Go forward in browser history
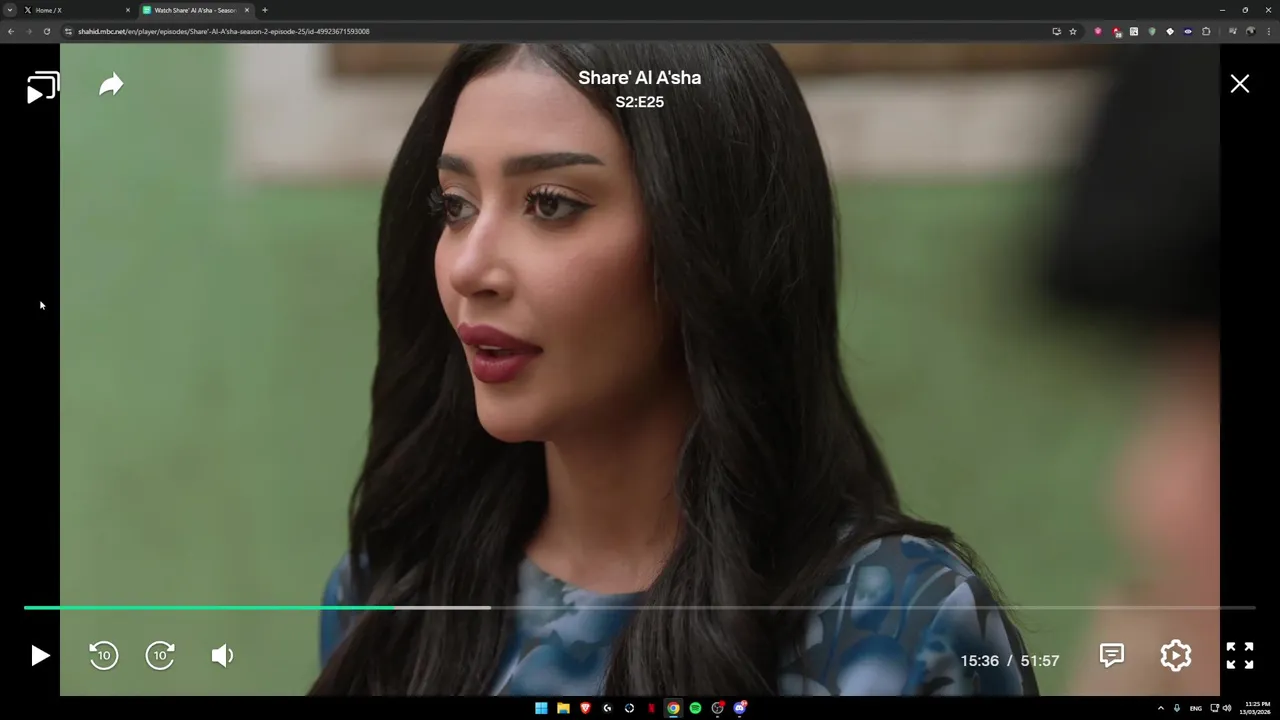Image resolution: width=1280 pixels, height=720 pixels. pyautogui.click(x=29, y=31)
